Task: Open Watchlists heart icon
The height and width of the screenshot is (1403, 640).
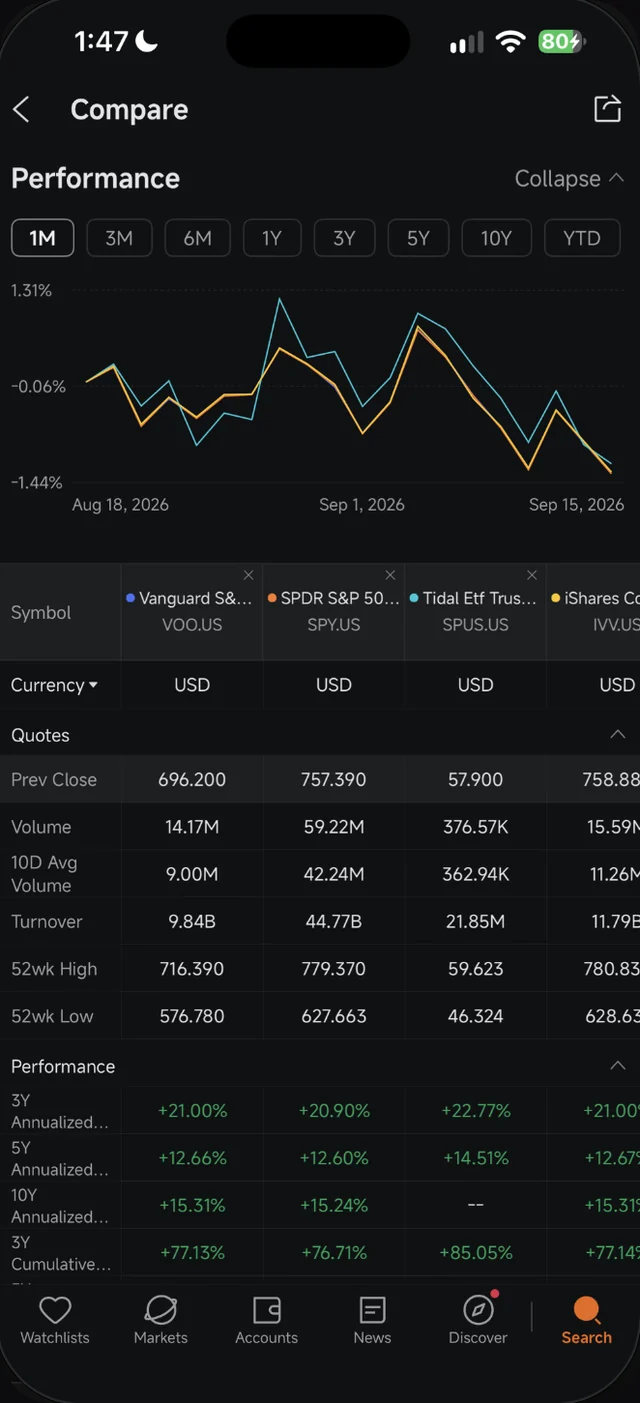Action: 55,1310
